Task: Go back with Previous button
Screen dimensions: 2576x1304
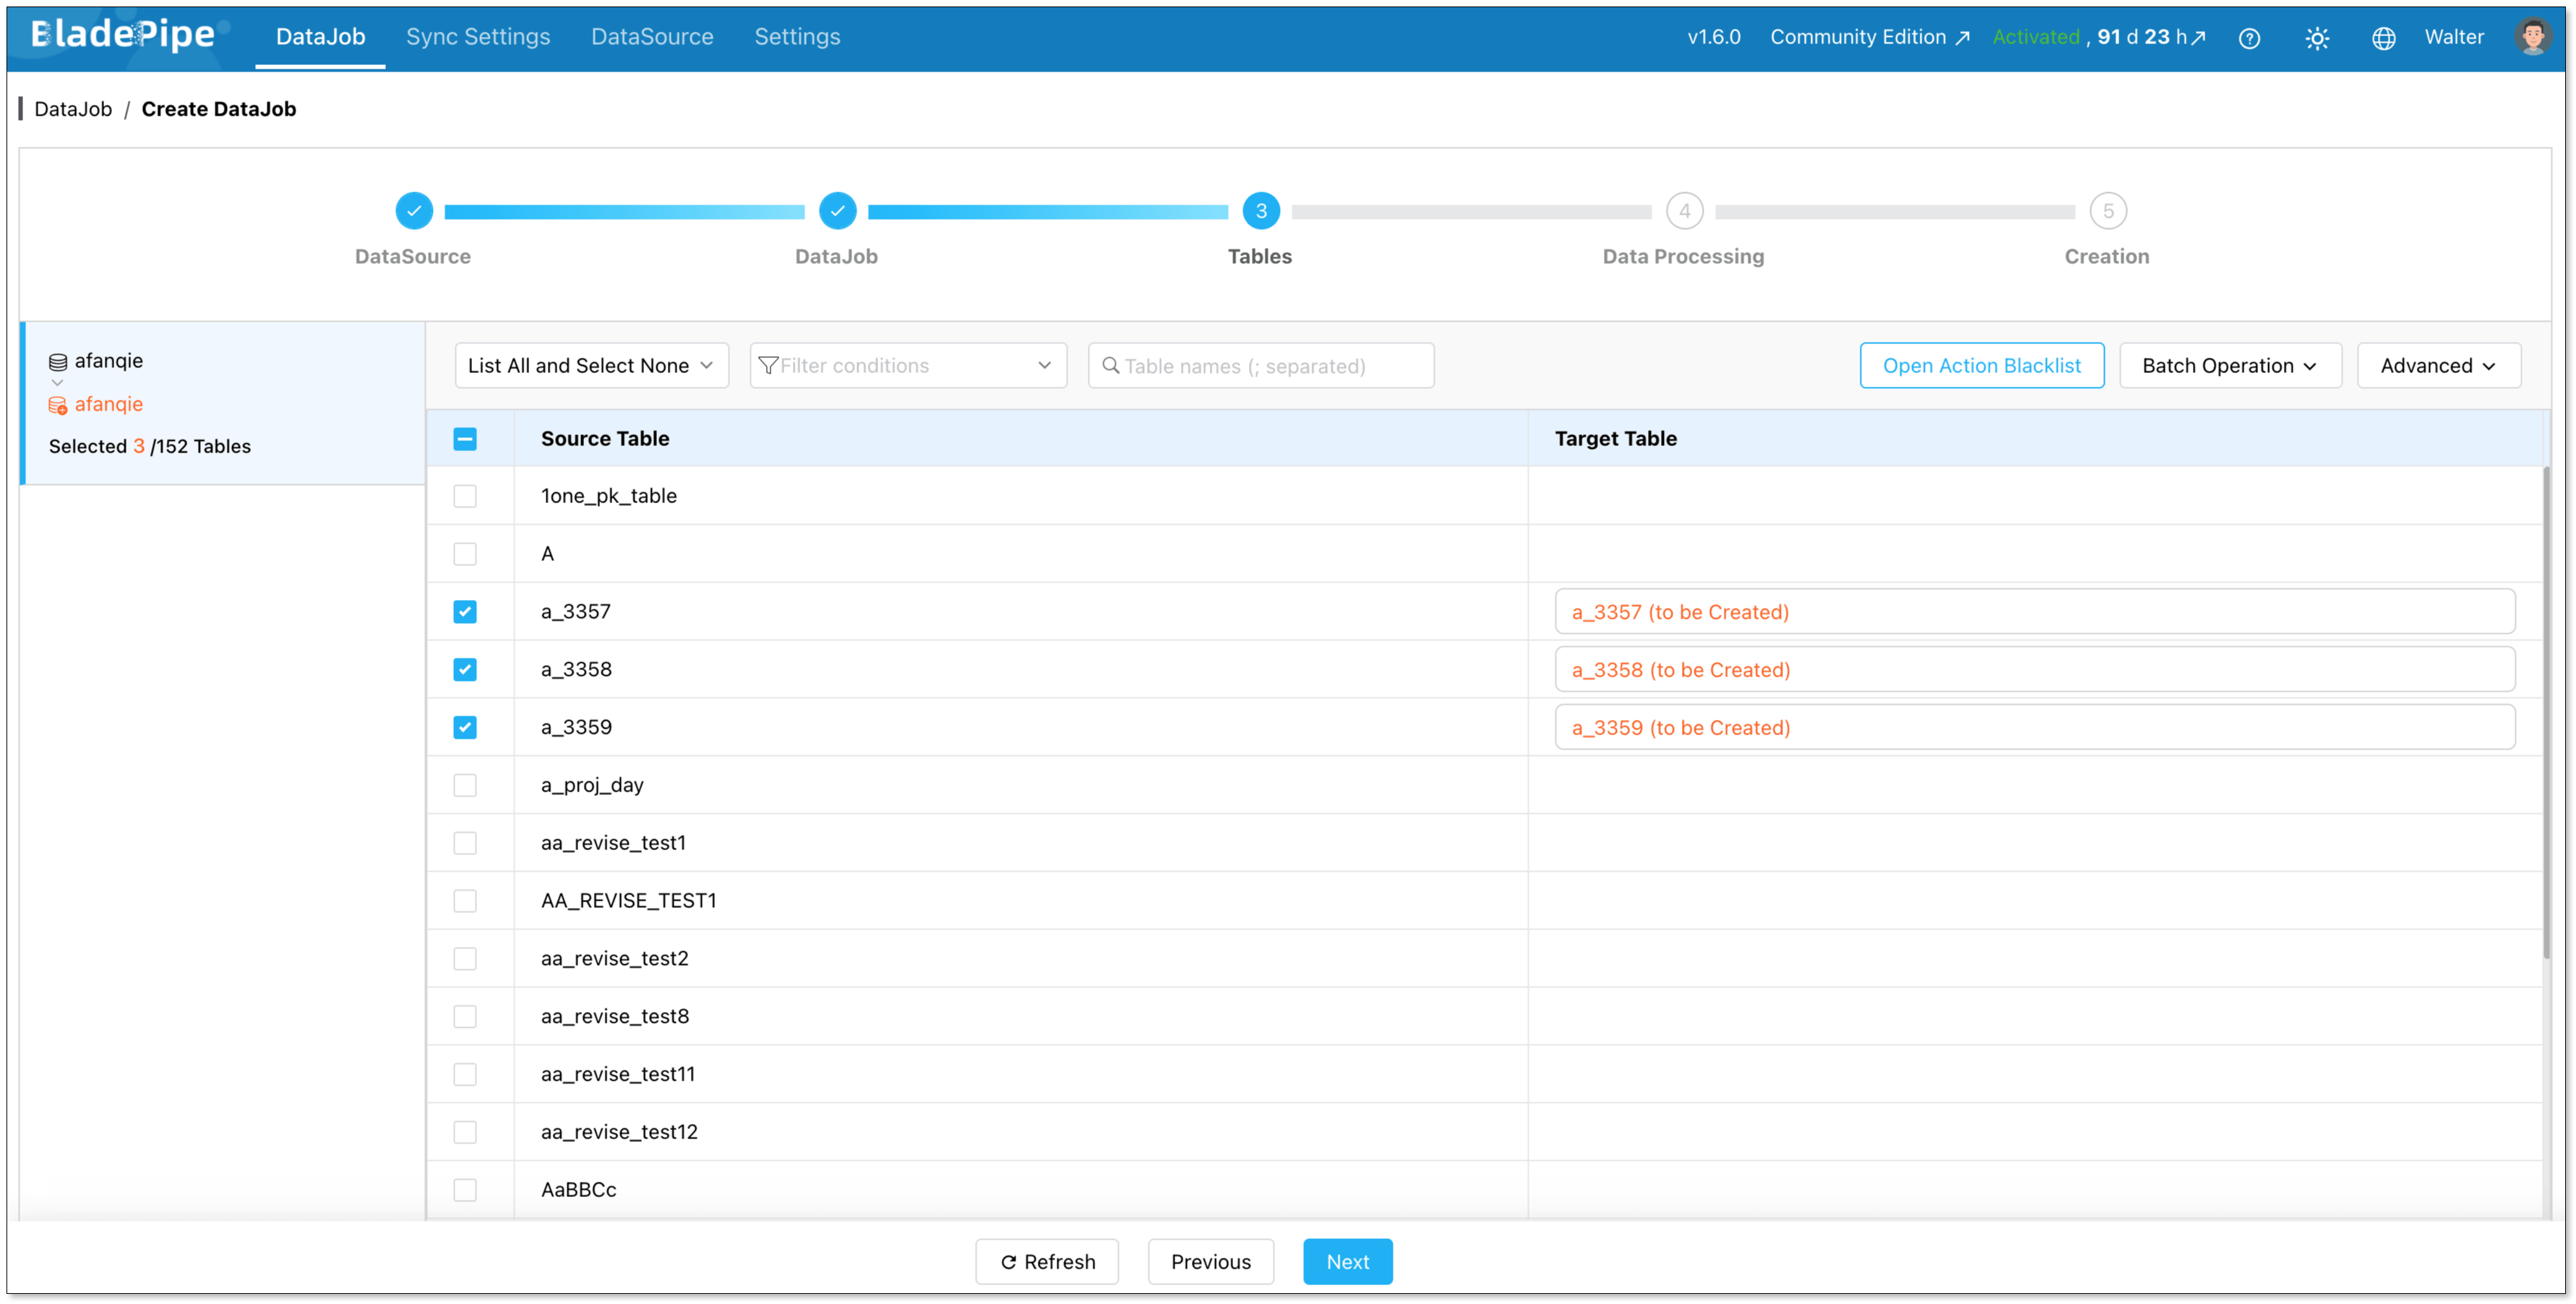Action: pyautogui.click(x=1210, y=1262)
